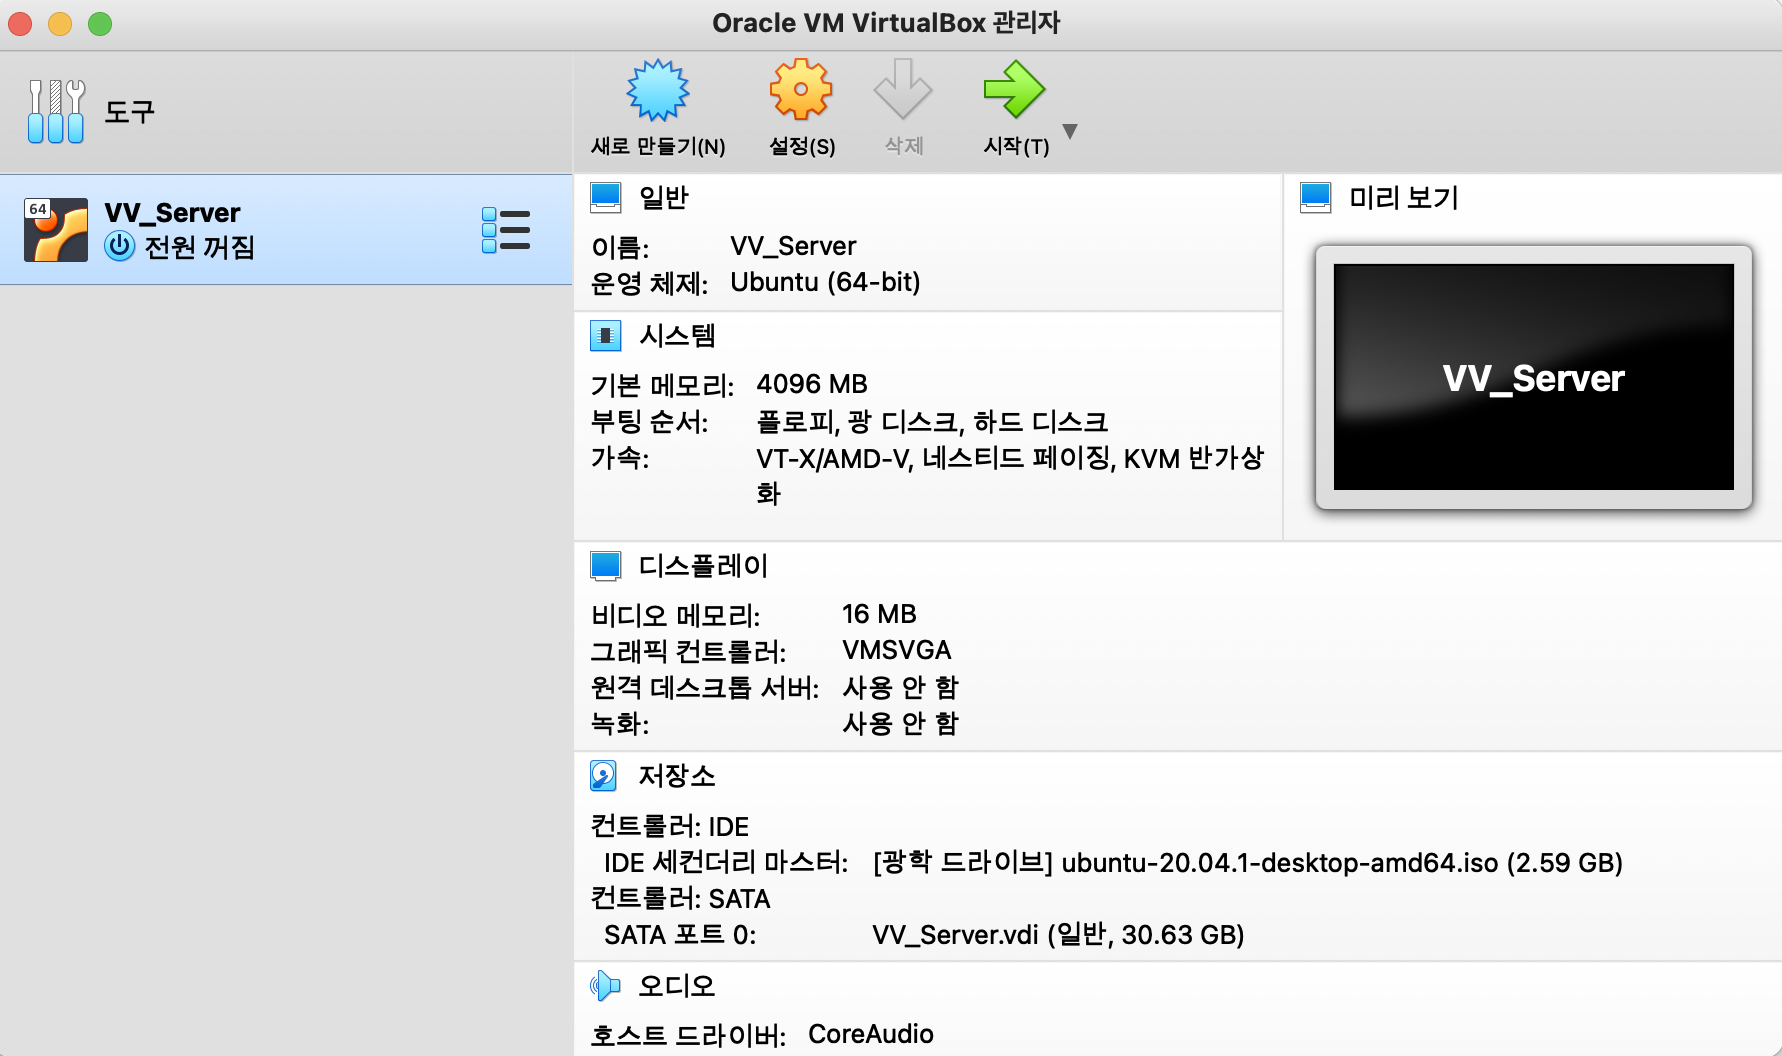Viewport: 1782px width, 1056px height.
Task: Click the 도구 label in sidebar
Action: (130, 112)
